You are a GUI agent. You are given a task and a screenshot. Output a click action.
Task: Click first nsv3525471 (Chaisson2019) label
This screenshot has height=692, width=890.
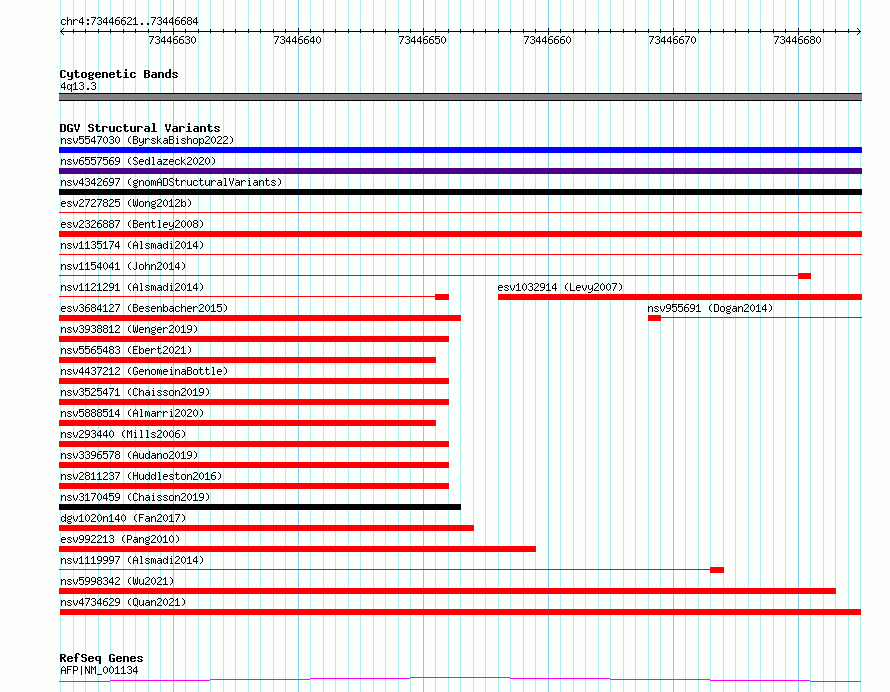click(x=135, y=392)
